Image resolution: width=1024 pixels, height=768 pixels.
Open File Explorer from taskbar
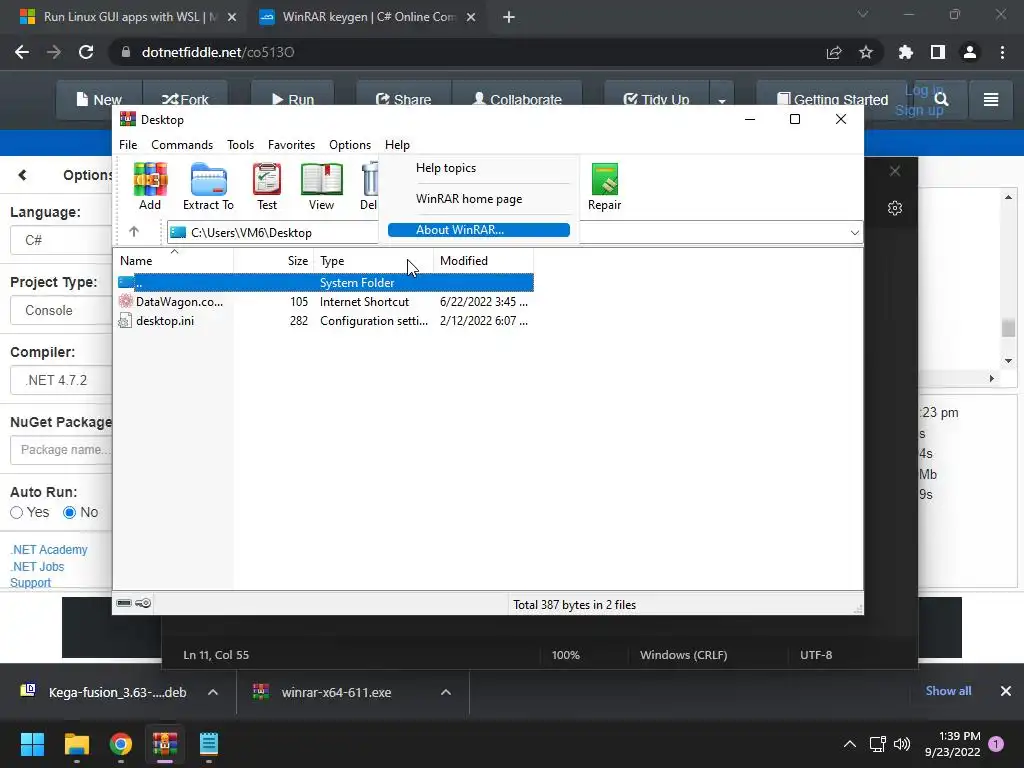[x=76, y=744]
